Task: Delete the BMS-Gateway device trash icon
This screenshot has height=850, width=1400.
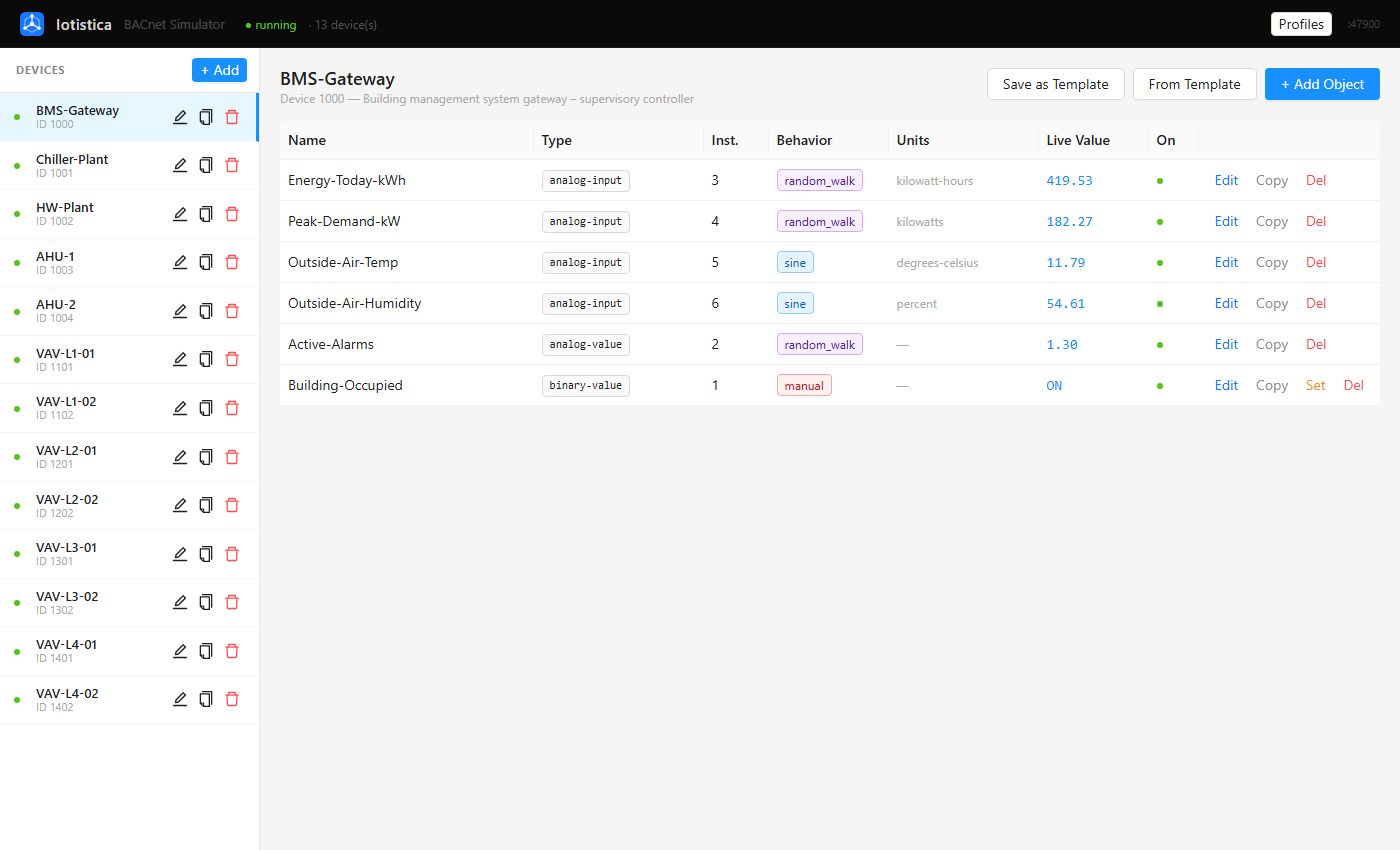Action: tap(232, 117)
